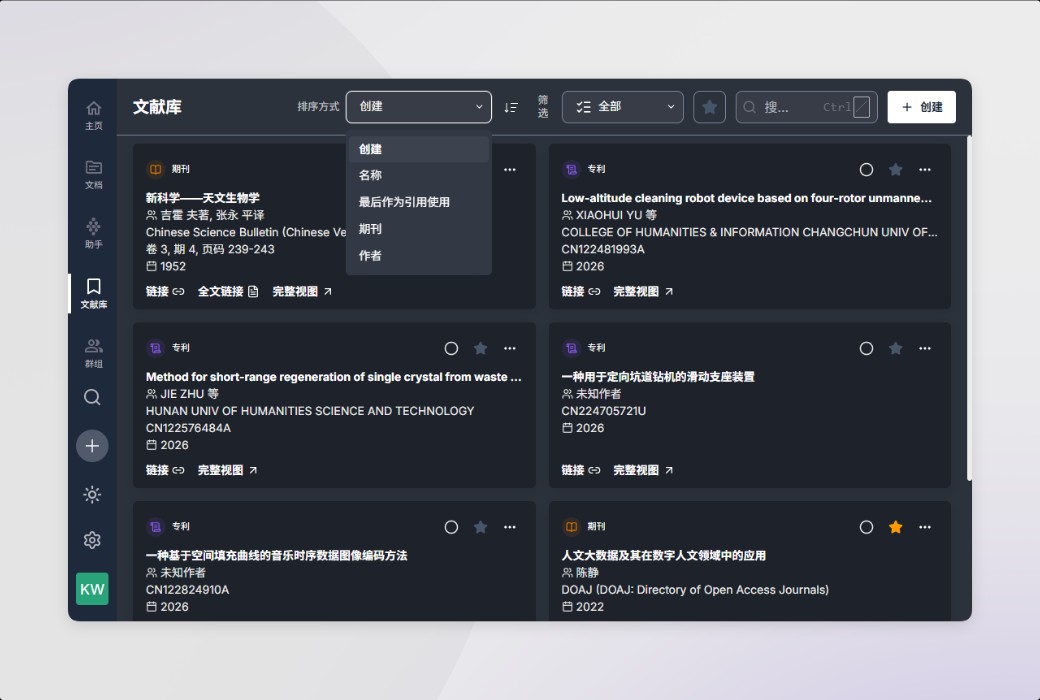Select the circle on 人文大数据 card
1040x700 pixels.
click(x=866, y=527)
